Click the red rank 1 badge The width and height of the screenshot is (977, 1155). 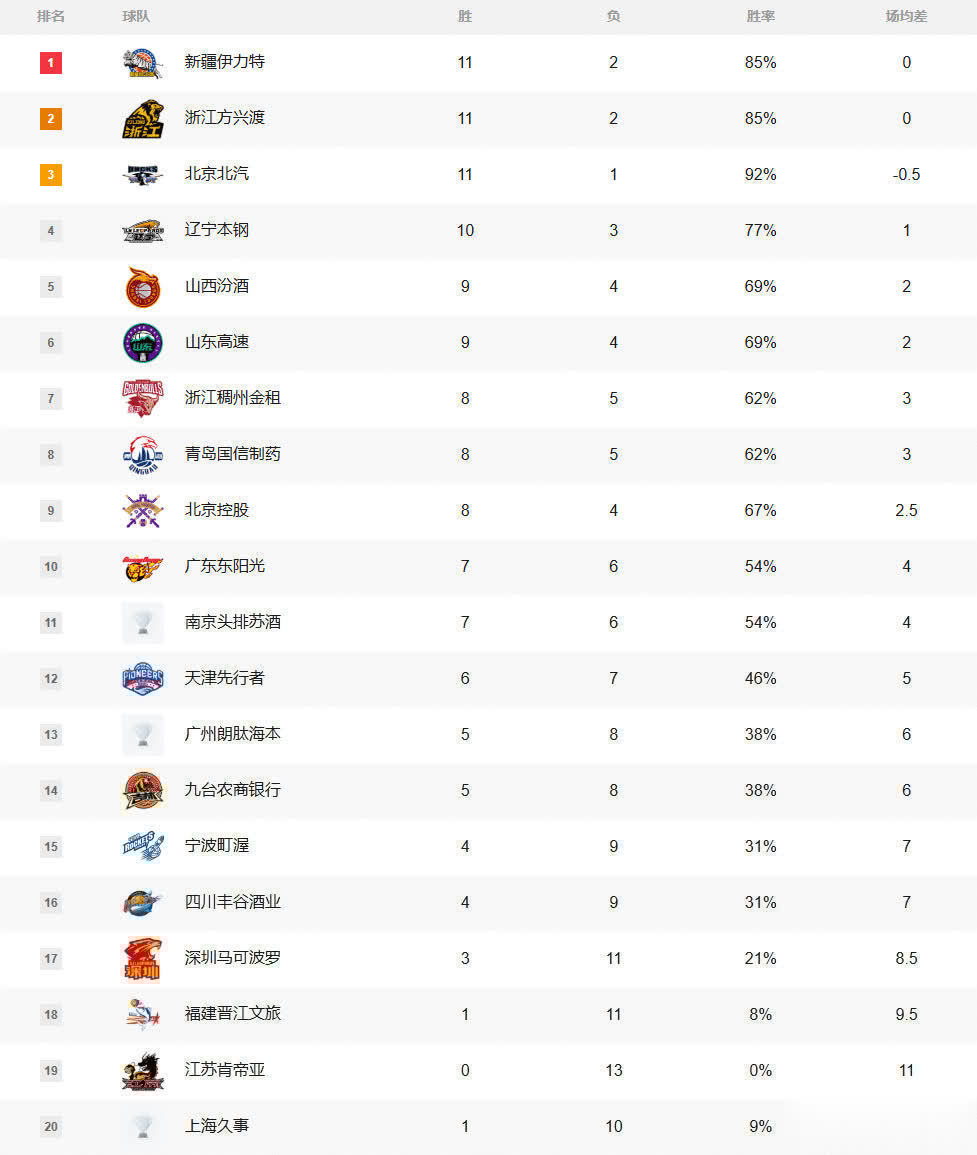(x=51, y=63)
